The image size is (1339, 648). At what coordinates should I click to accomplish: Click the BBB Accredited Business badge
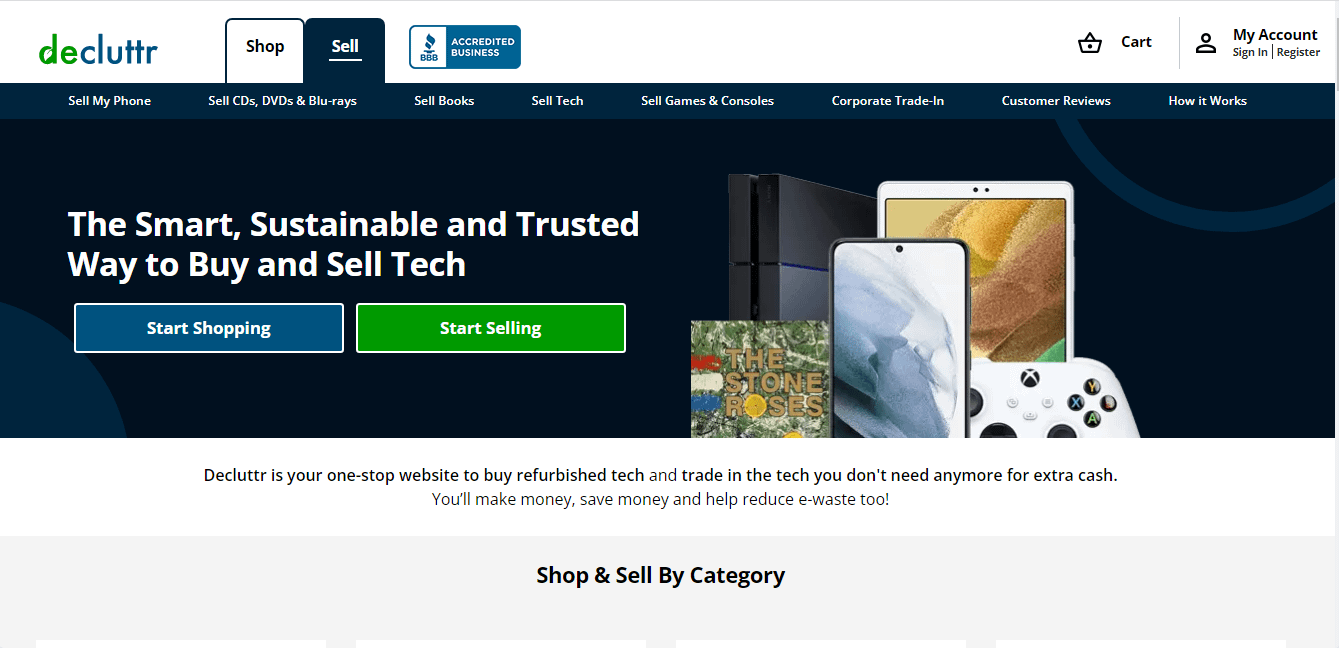[x=465, y=47]
